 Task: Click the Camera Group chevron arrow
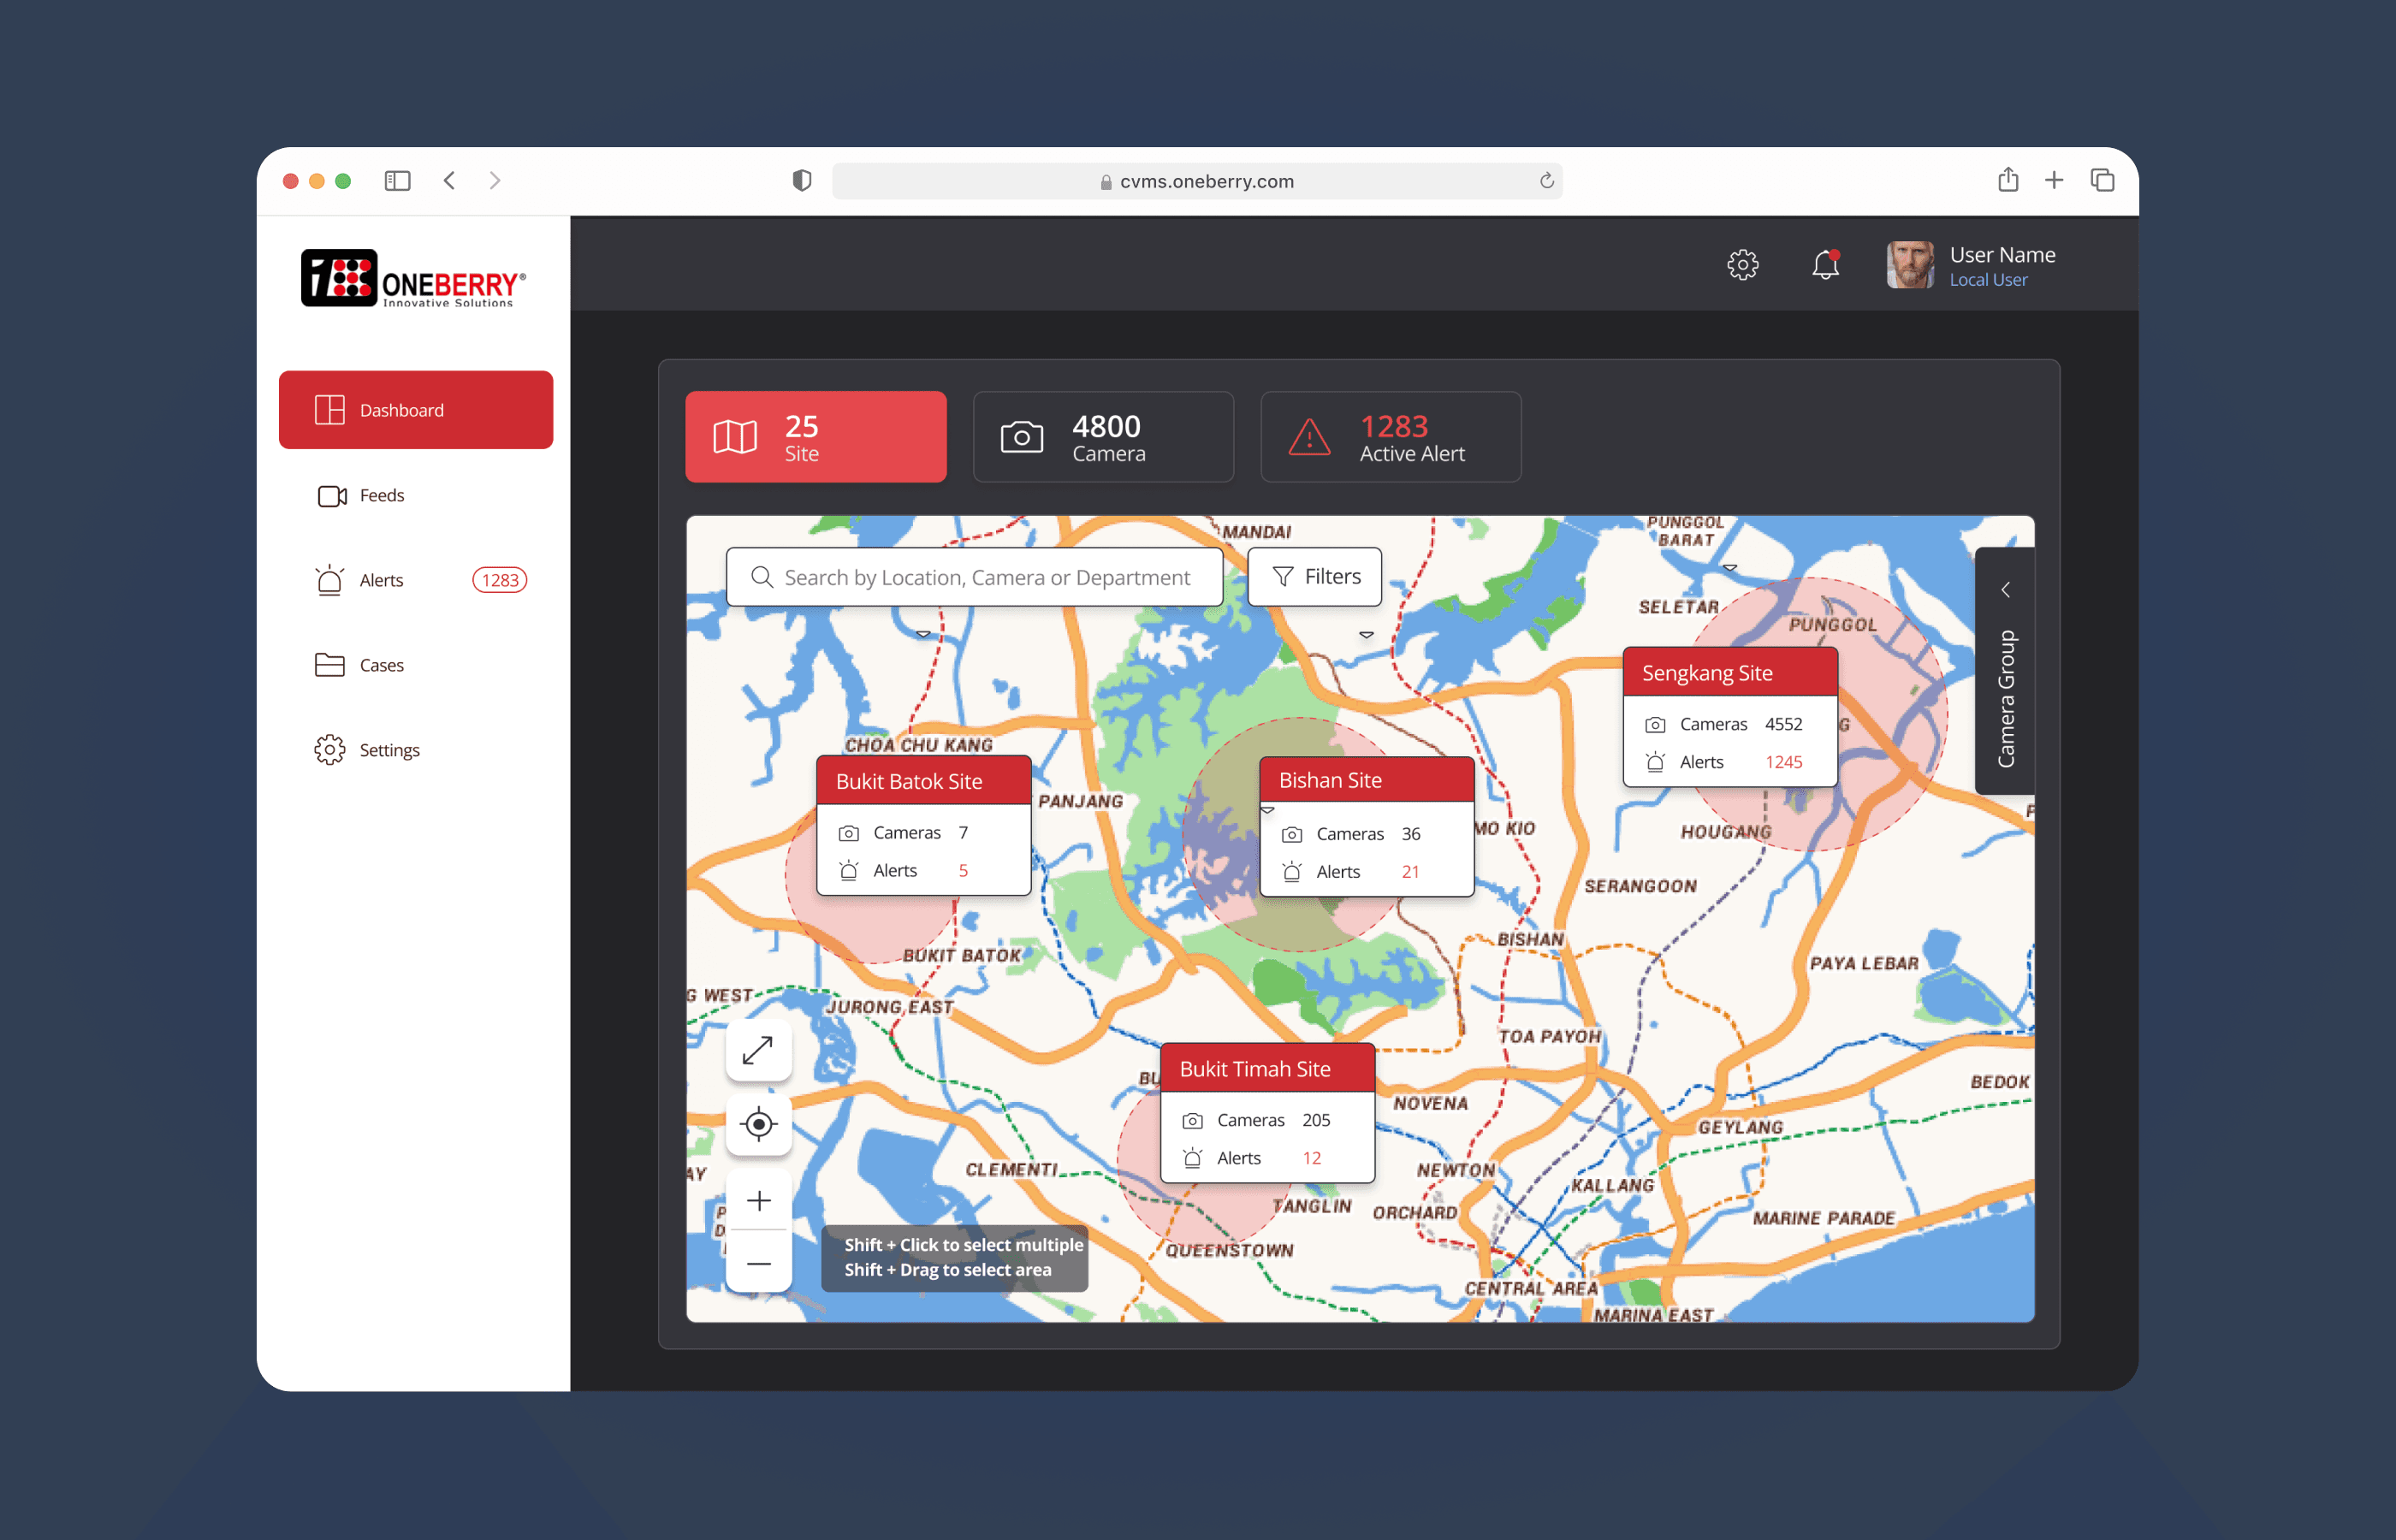tap(2005, 590)
